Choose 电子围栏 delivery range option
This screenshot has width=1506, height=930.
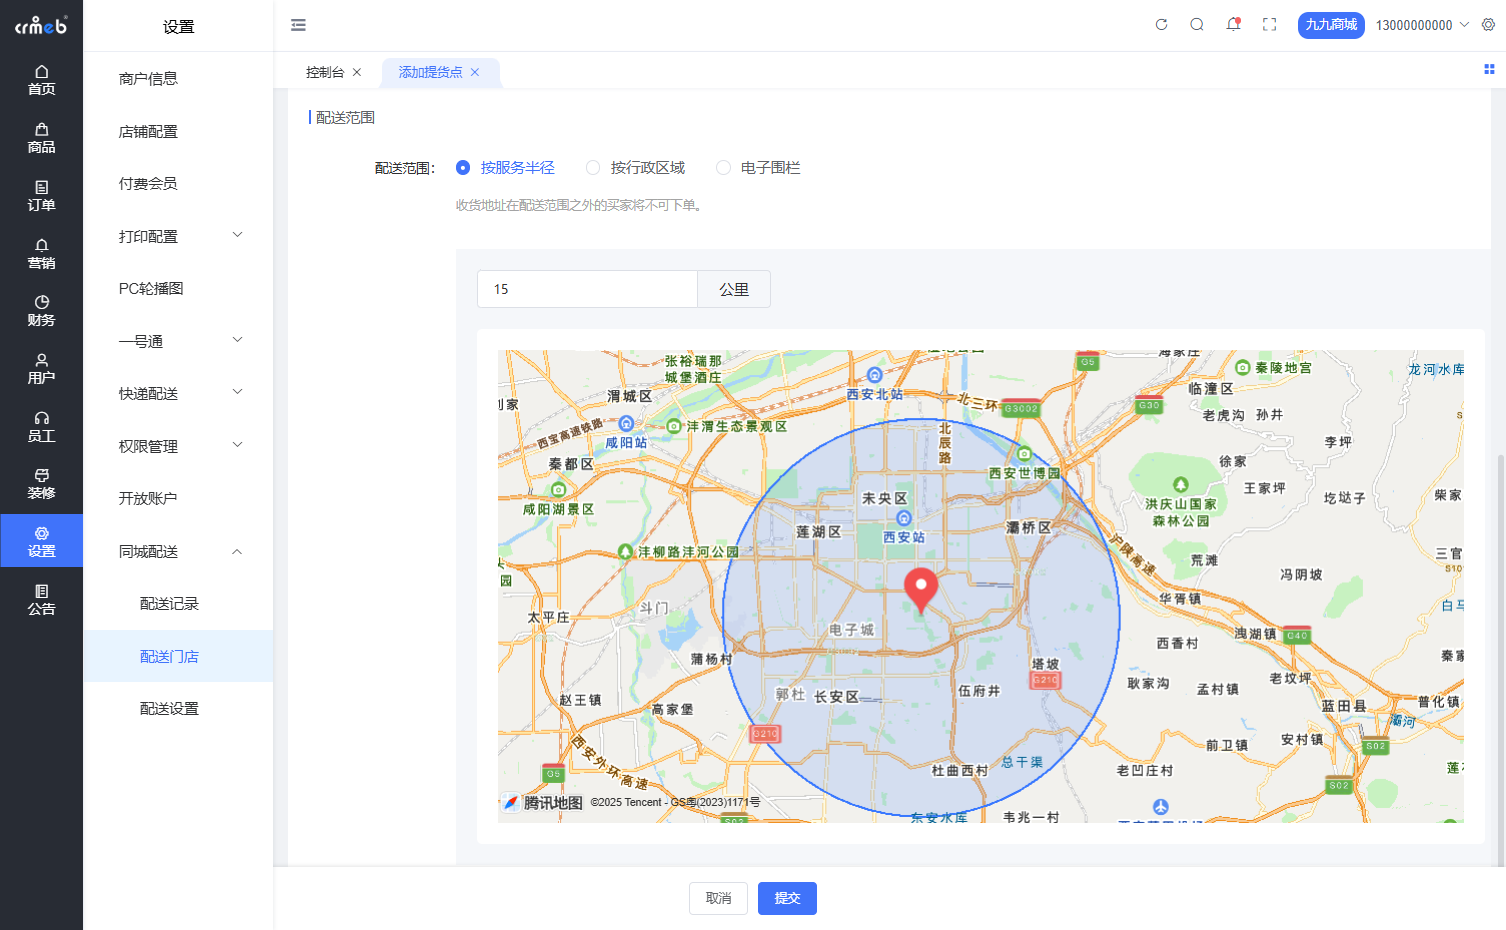point(723,168)
